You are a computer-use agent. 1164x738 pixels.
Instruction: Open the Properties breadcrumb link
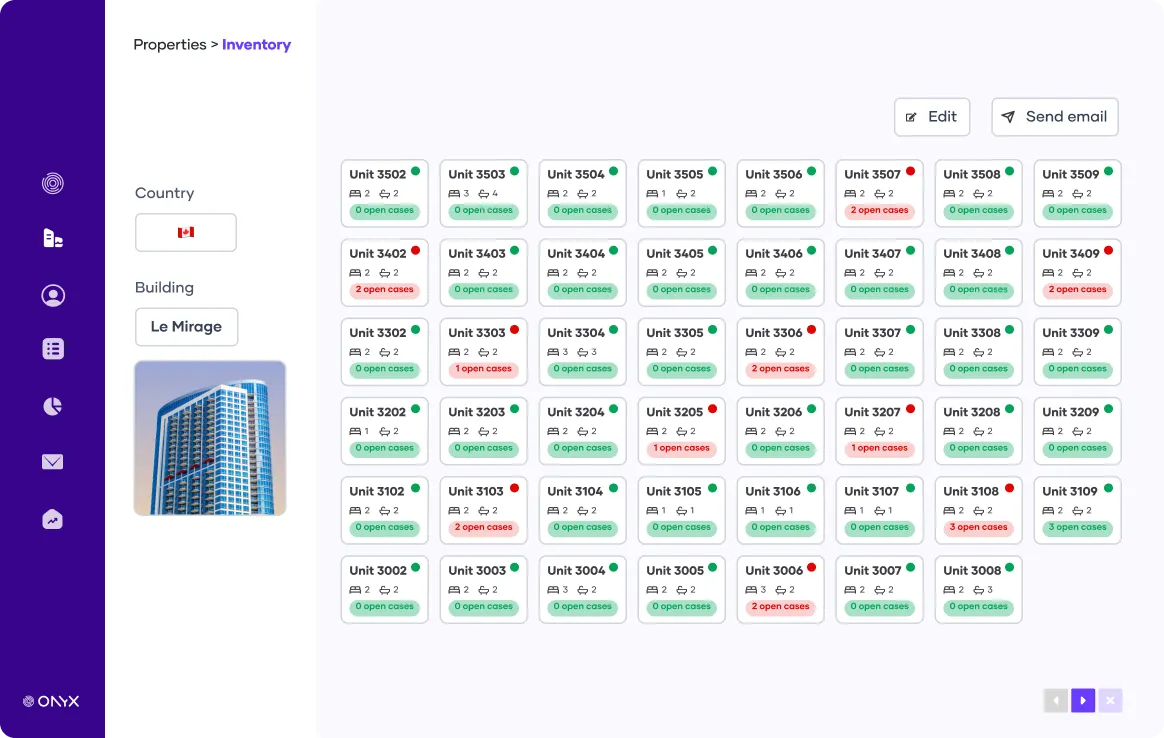pyautogui.click(x=170, y=44)
